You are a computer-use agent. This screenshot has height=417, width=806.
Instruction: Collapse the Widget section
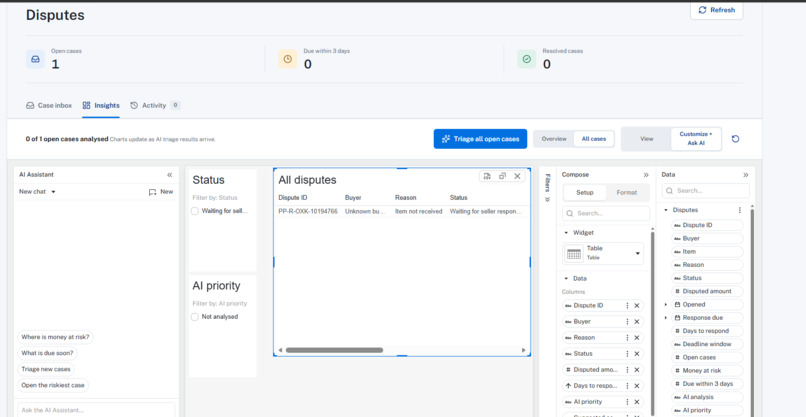[x=566, y=233]
